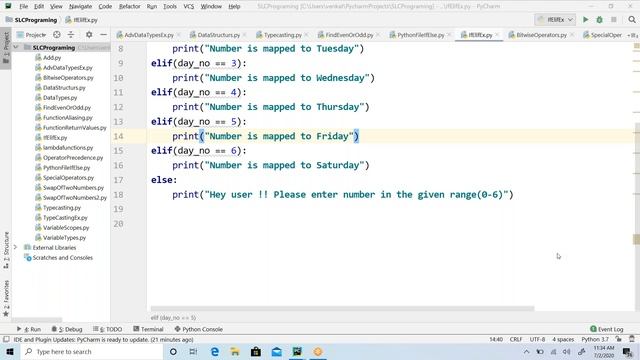Switch to PyCharm taskbar icon
The width and height of the screenshot is (640, 360).
click(x=297, y=351)
